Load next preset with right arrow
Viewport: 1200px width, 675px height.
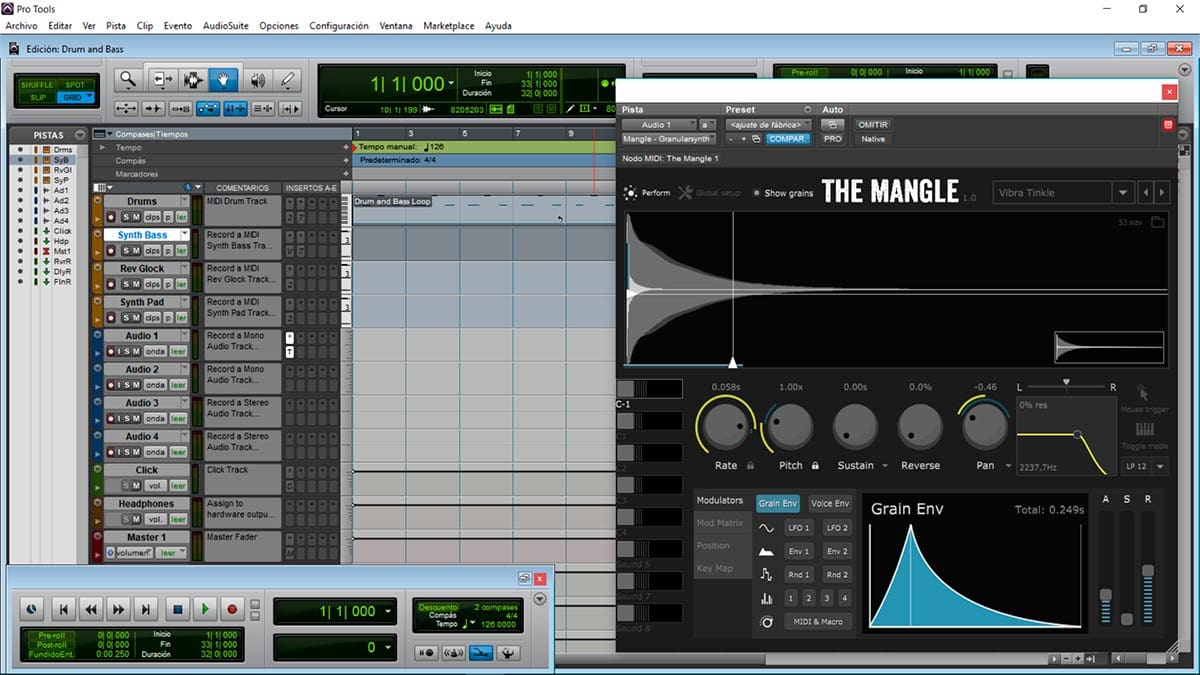click(x=1161, y=192)
